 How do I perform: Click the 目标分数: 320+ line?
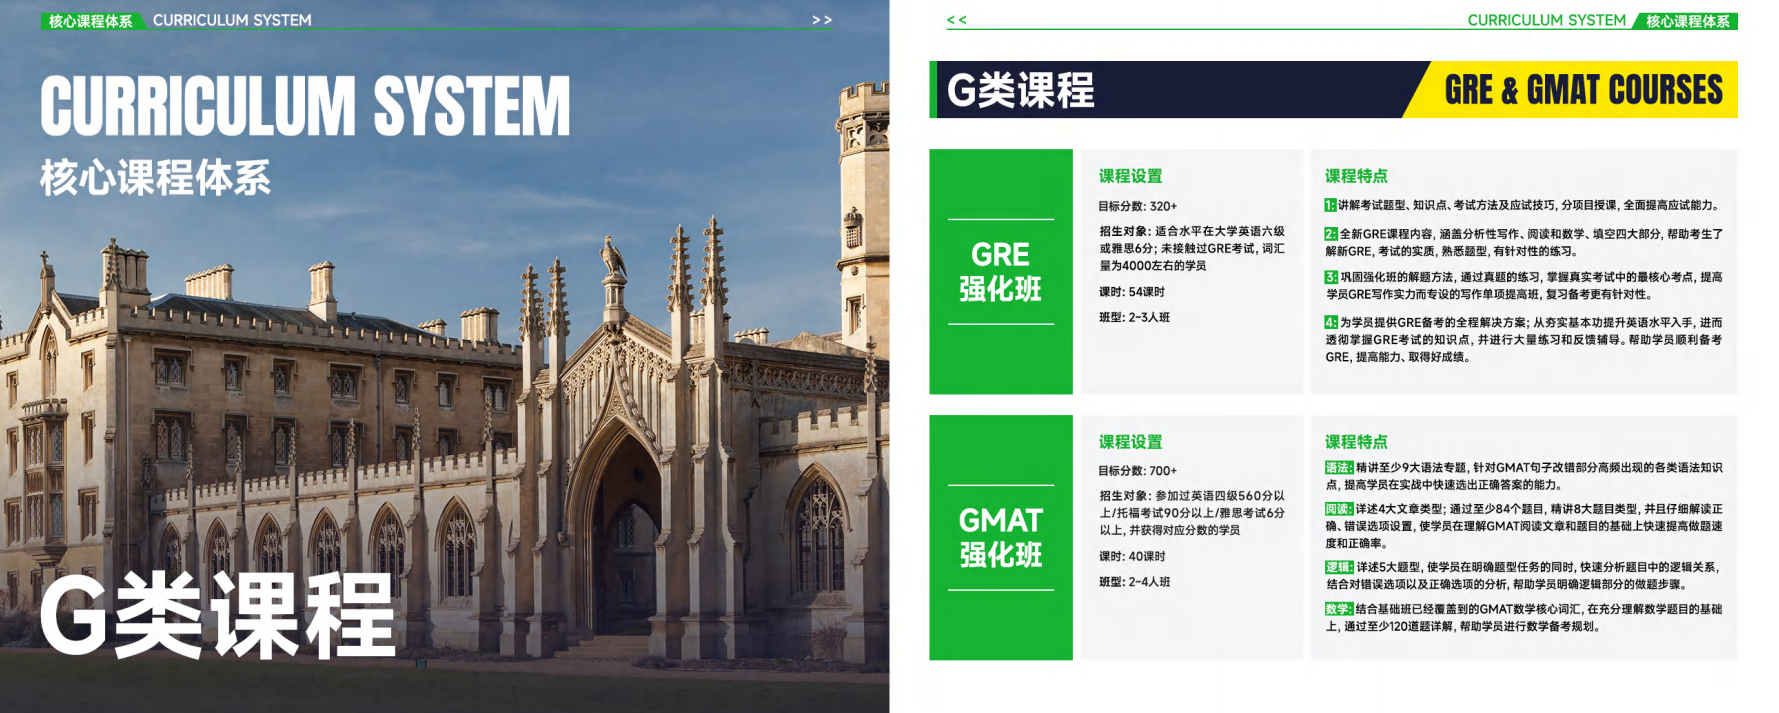coord(1138,206)
